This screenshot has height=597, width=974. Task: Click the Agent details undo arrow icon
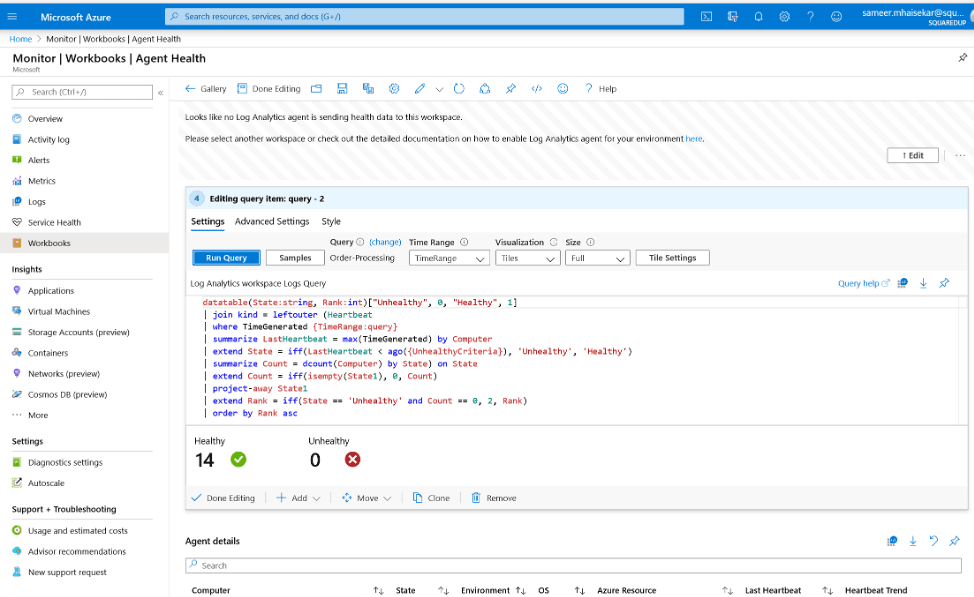(x=934, y=541)
